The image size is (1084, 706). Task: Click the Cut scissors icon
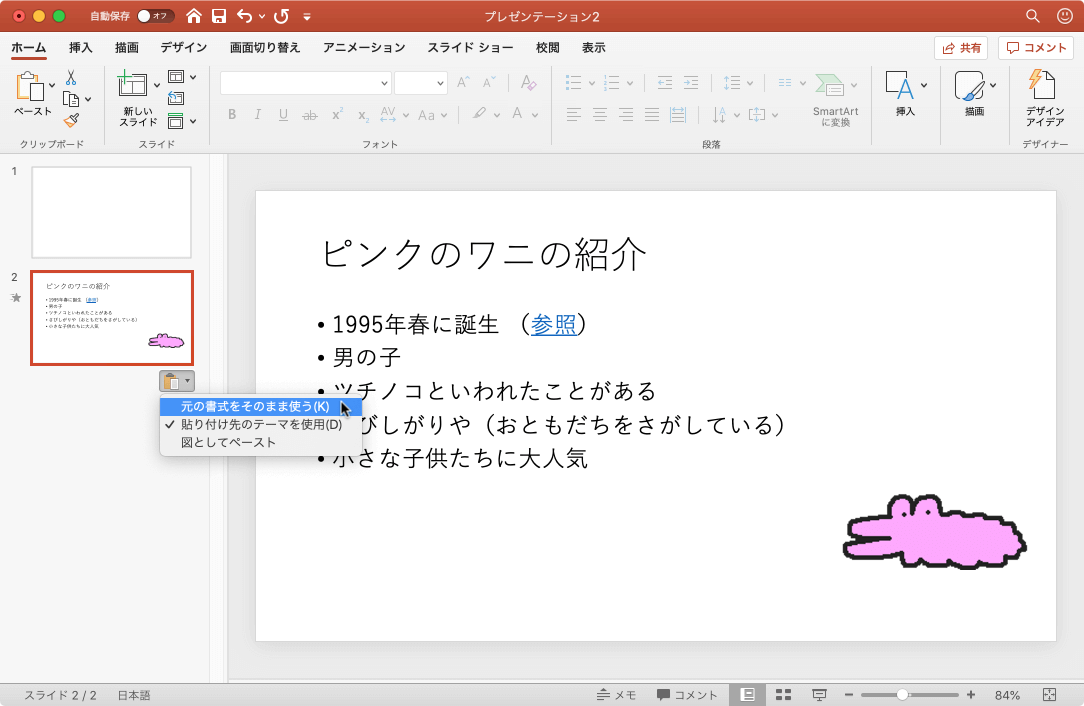click(x=71, y=77)
